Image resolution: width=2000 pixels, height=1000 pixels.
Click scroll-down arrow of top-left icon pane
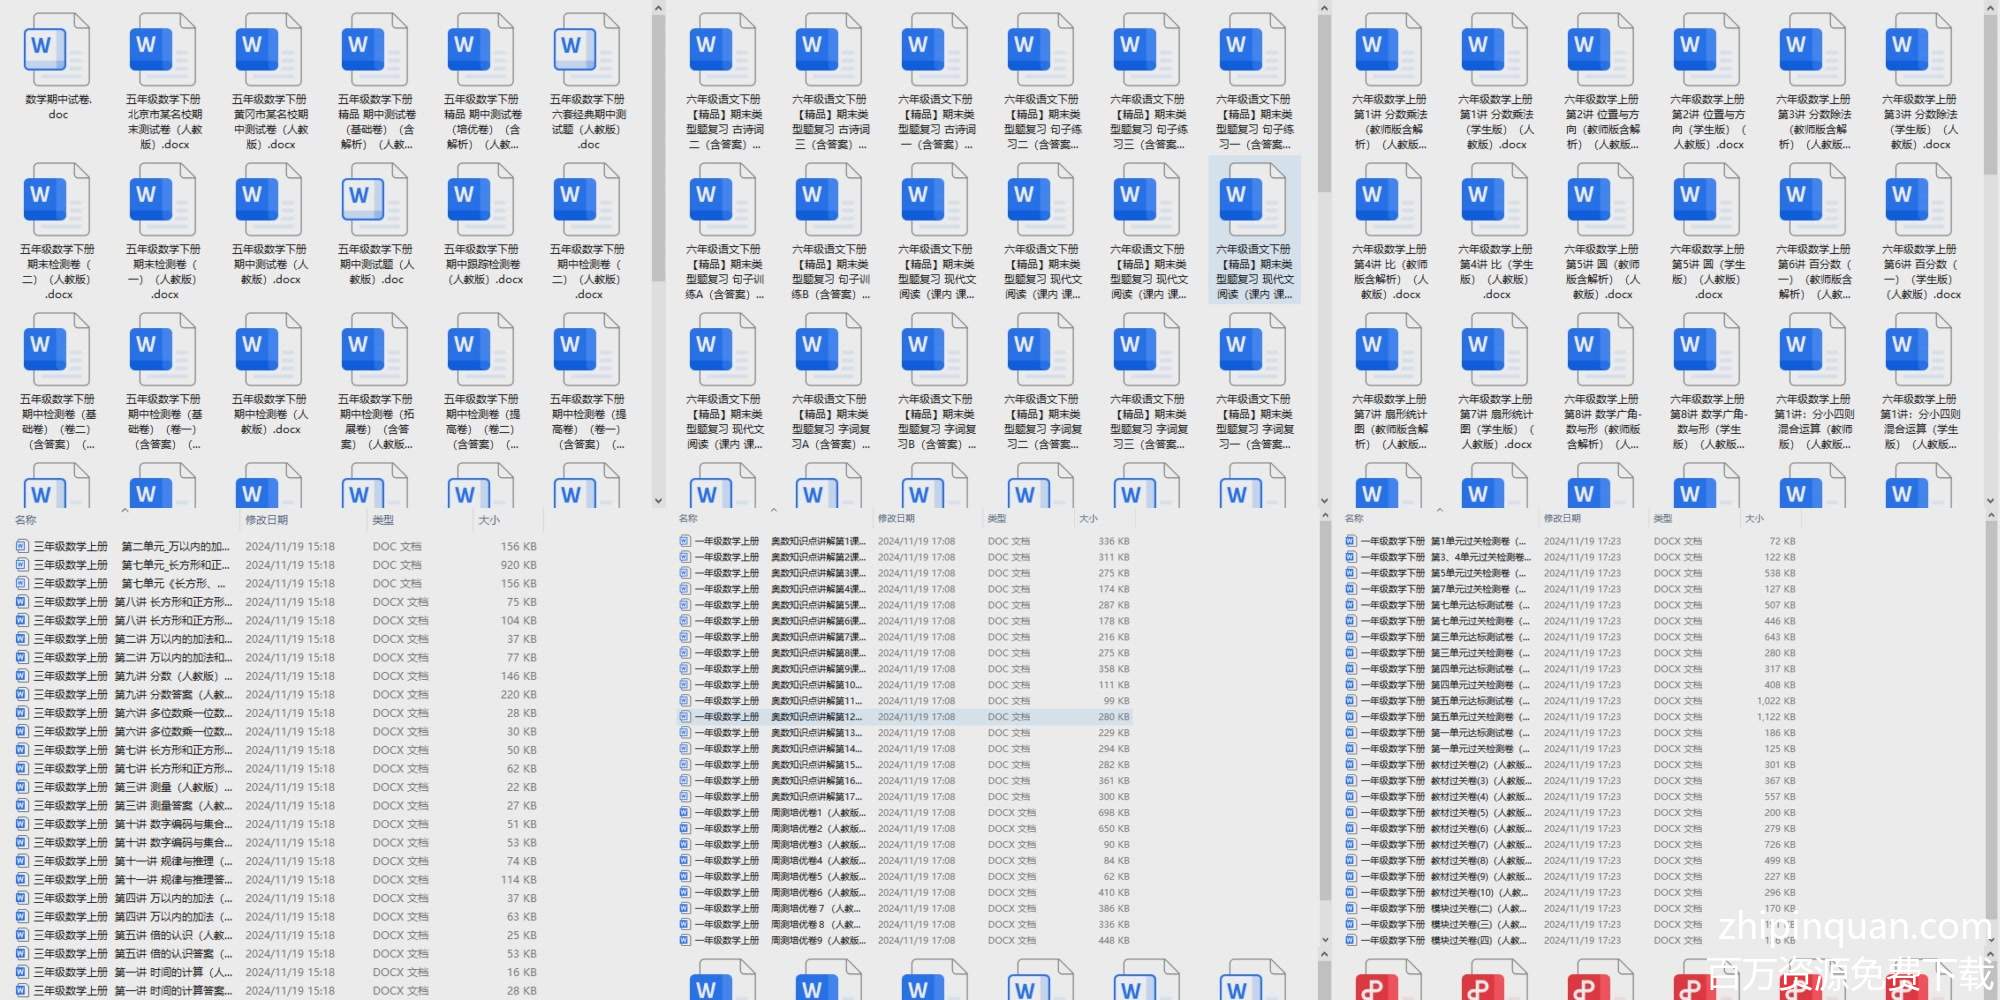[658, 500]
